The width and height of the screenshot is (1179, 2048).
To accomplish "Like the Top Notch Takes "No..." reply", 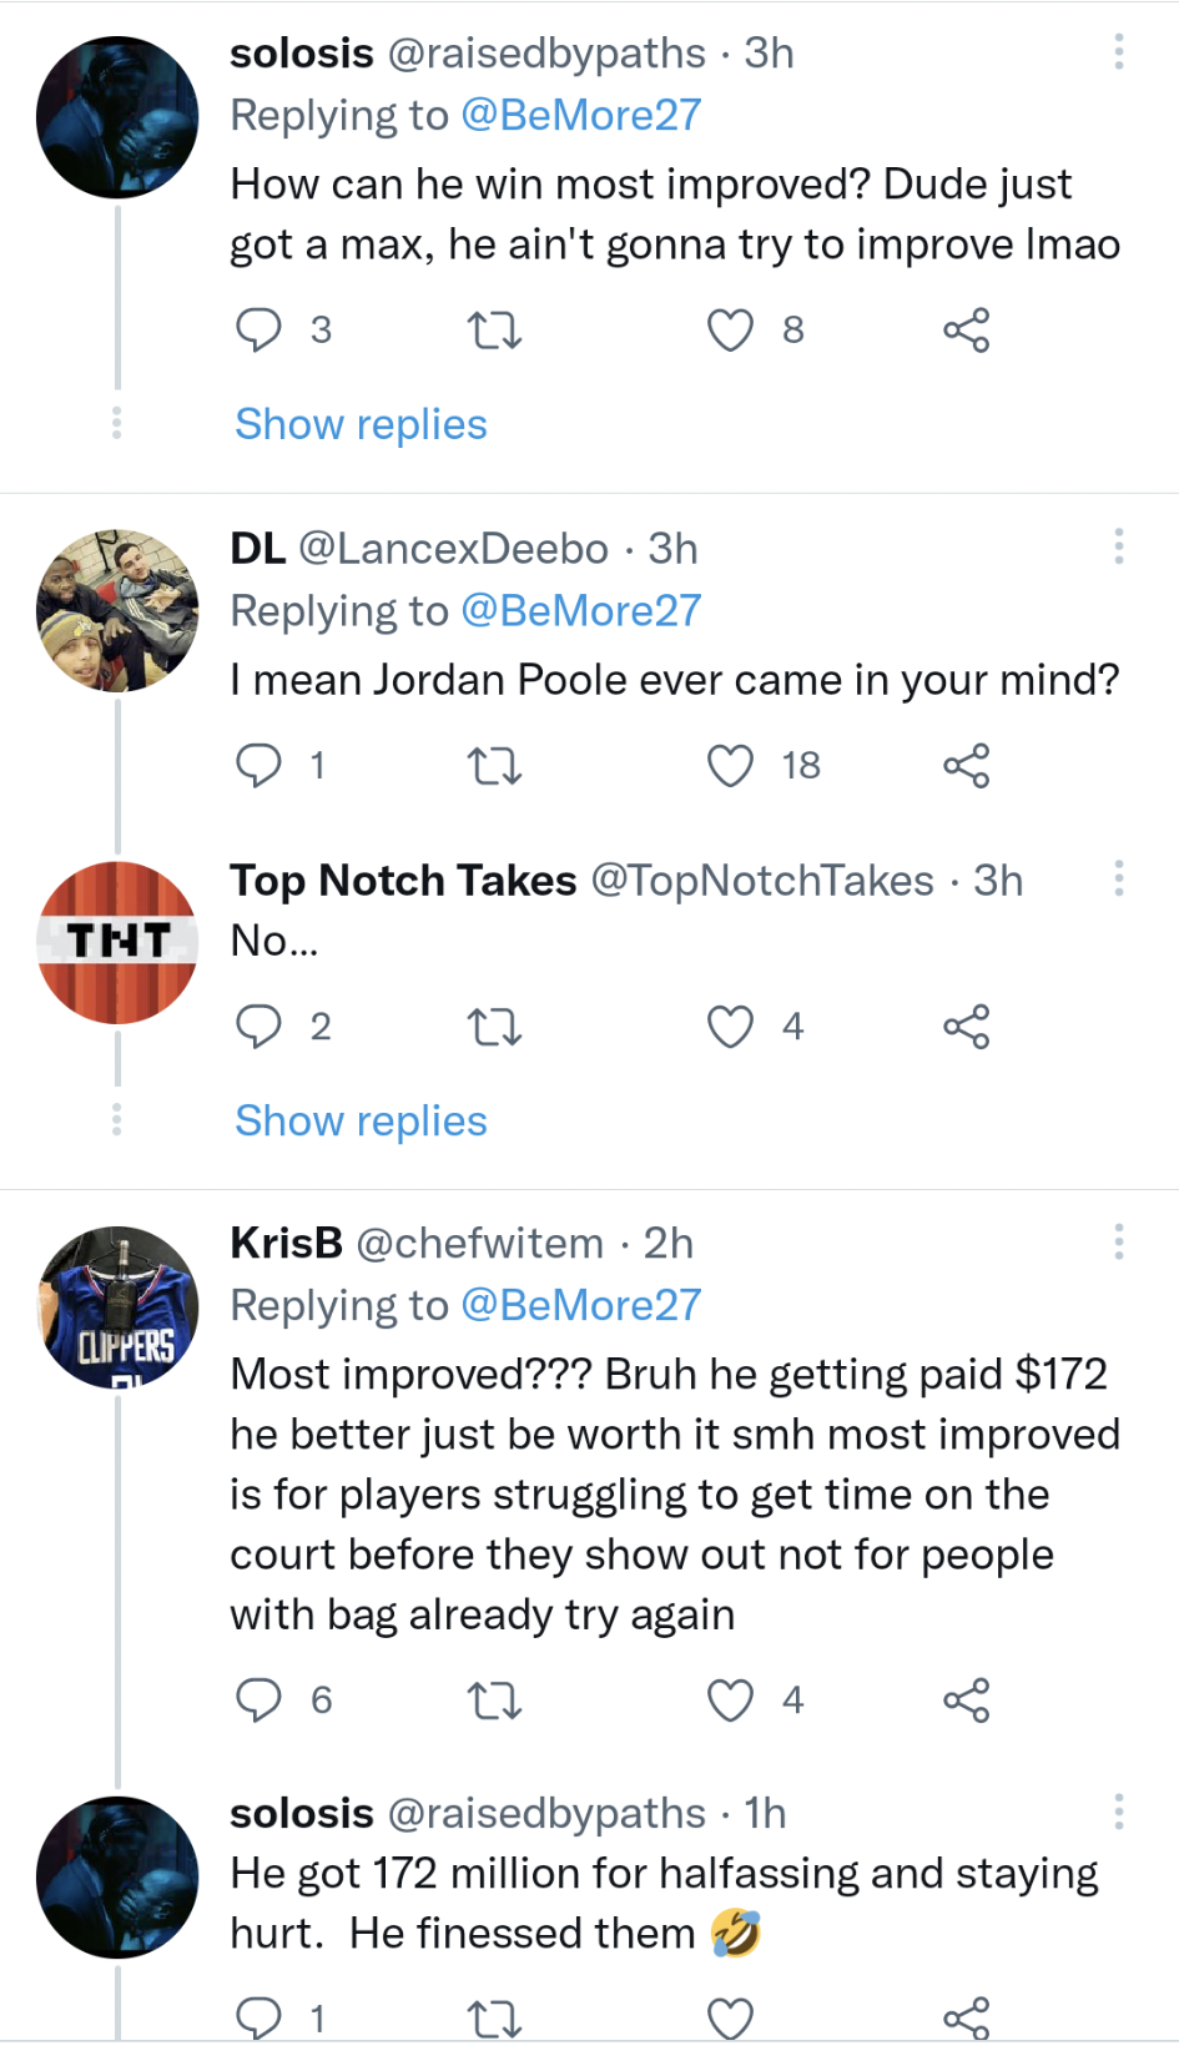I will point(730,1027).
